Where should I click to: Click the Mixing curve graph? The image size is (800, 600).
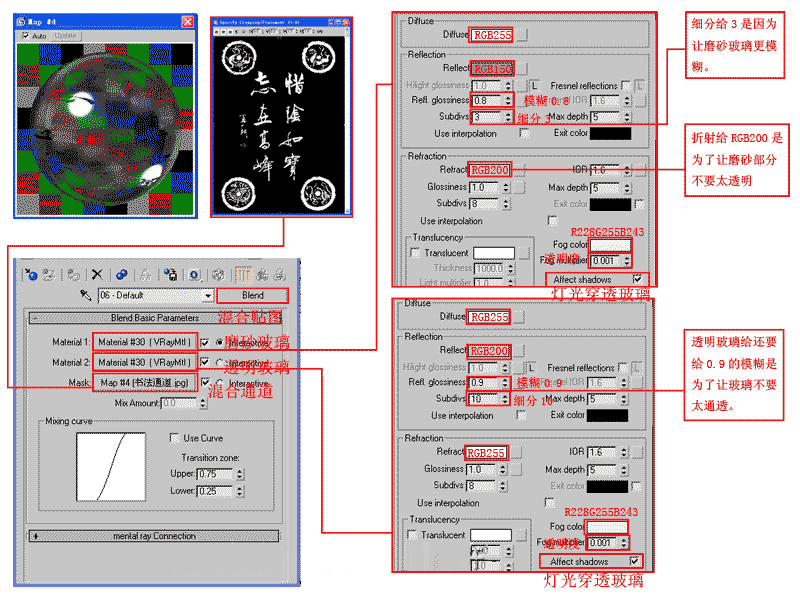click(111, 467)
